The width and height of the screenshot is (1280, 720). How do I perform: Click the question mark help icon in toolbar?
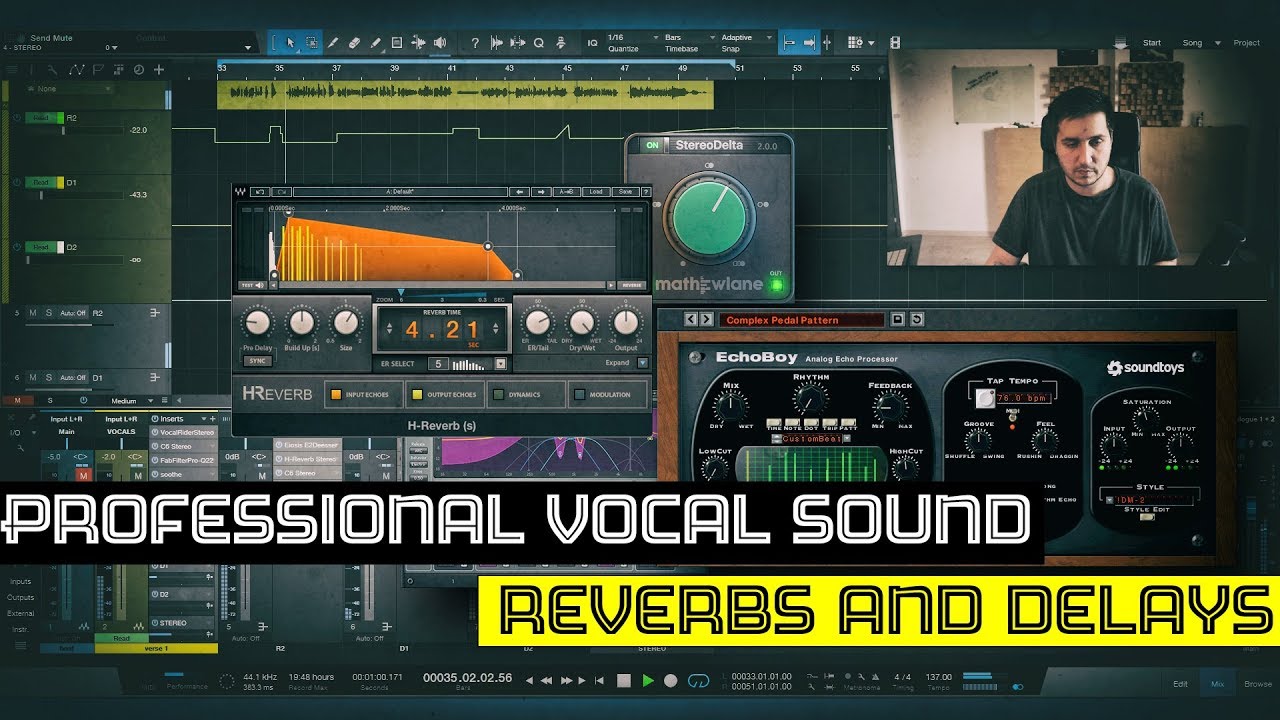click(475, 43)
